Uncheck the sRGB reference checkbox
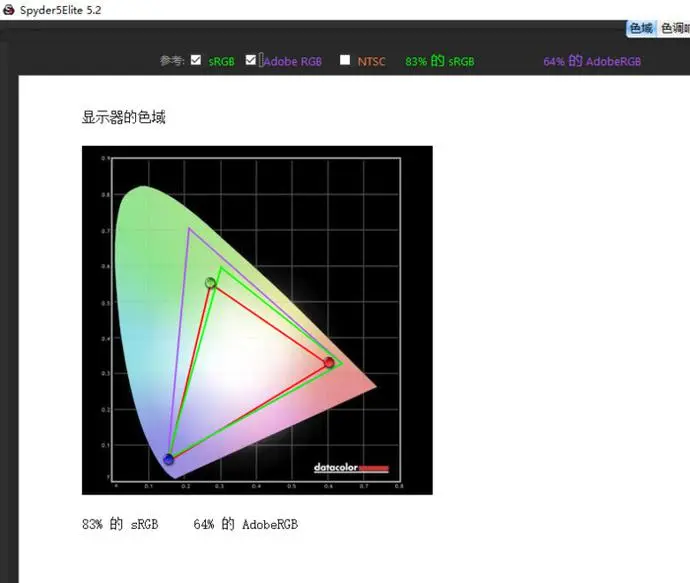This screenshot has width=690, height=583. [x=196, y=60]
